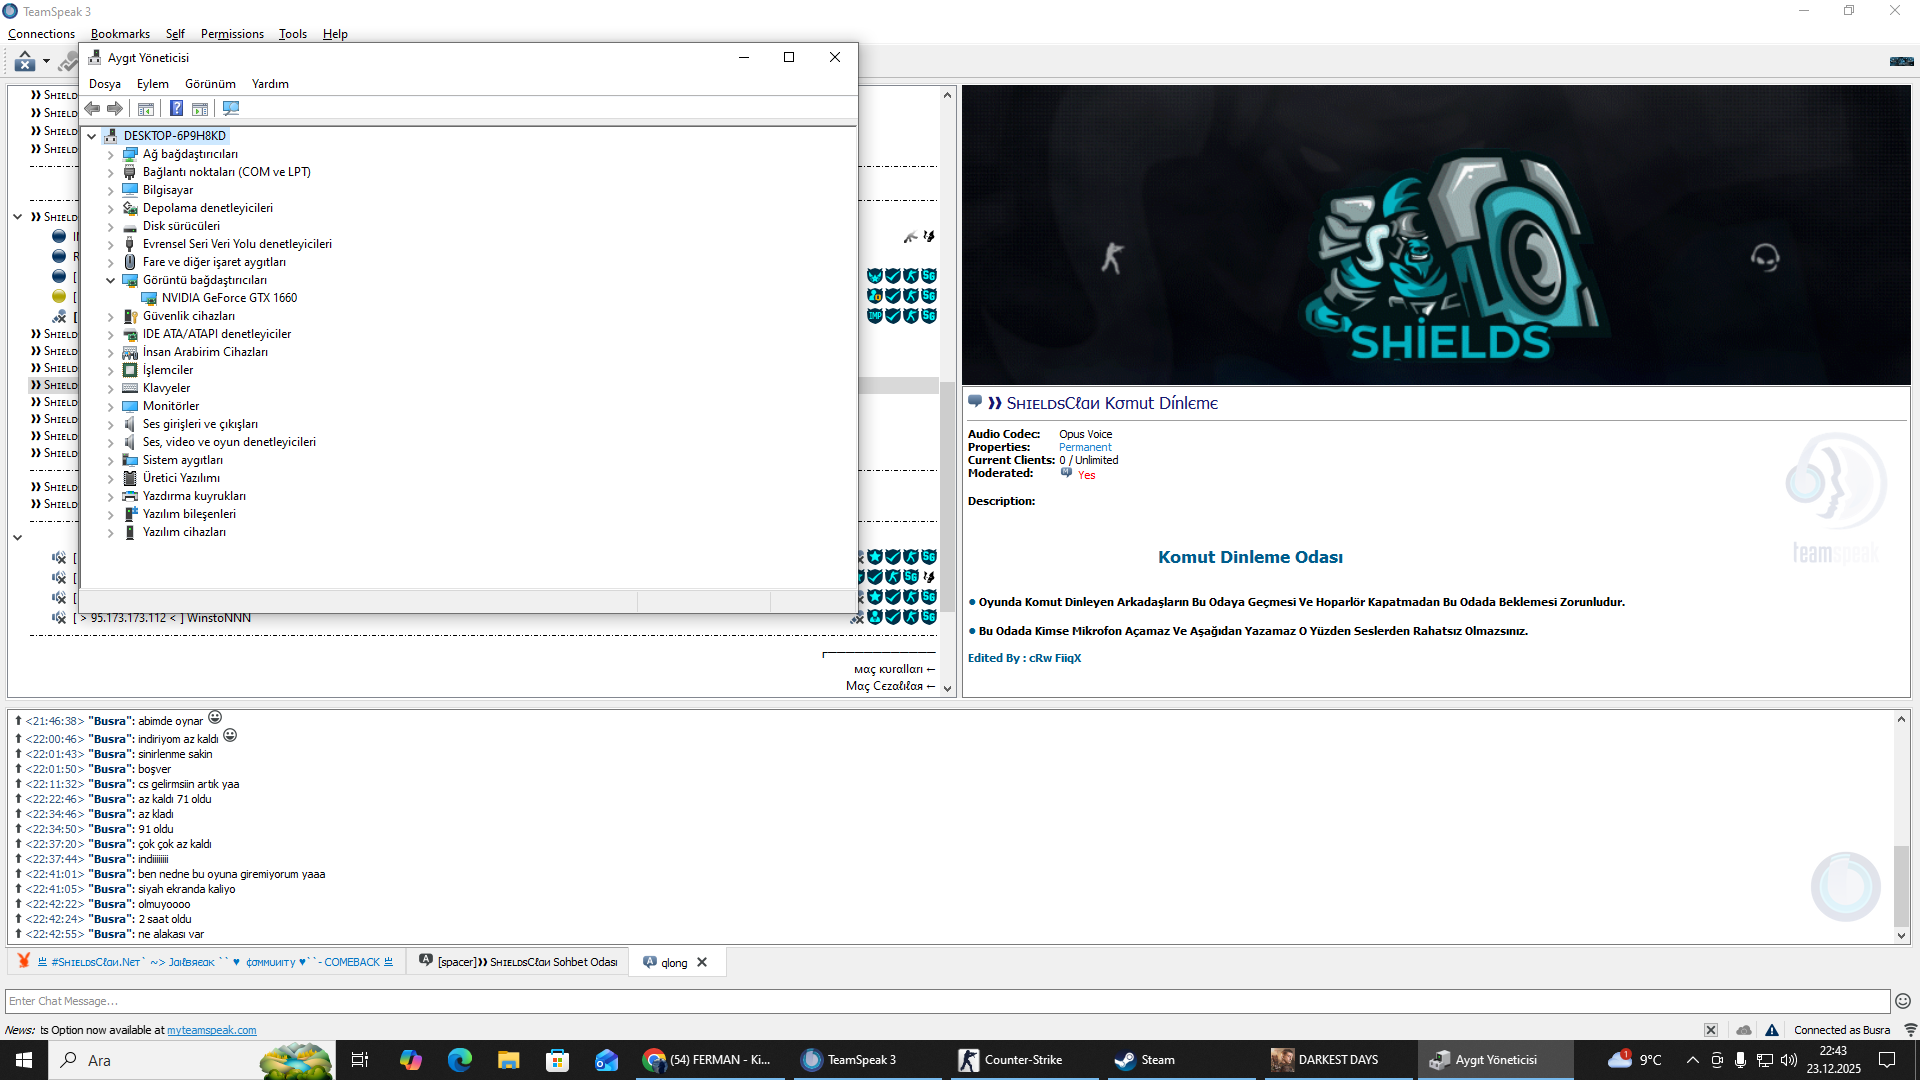Open the blue Help icon in Device Manager
This screenshot has width=1920, height=1080.
click(x=176, y=109)
